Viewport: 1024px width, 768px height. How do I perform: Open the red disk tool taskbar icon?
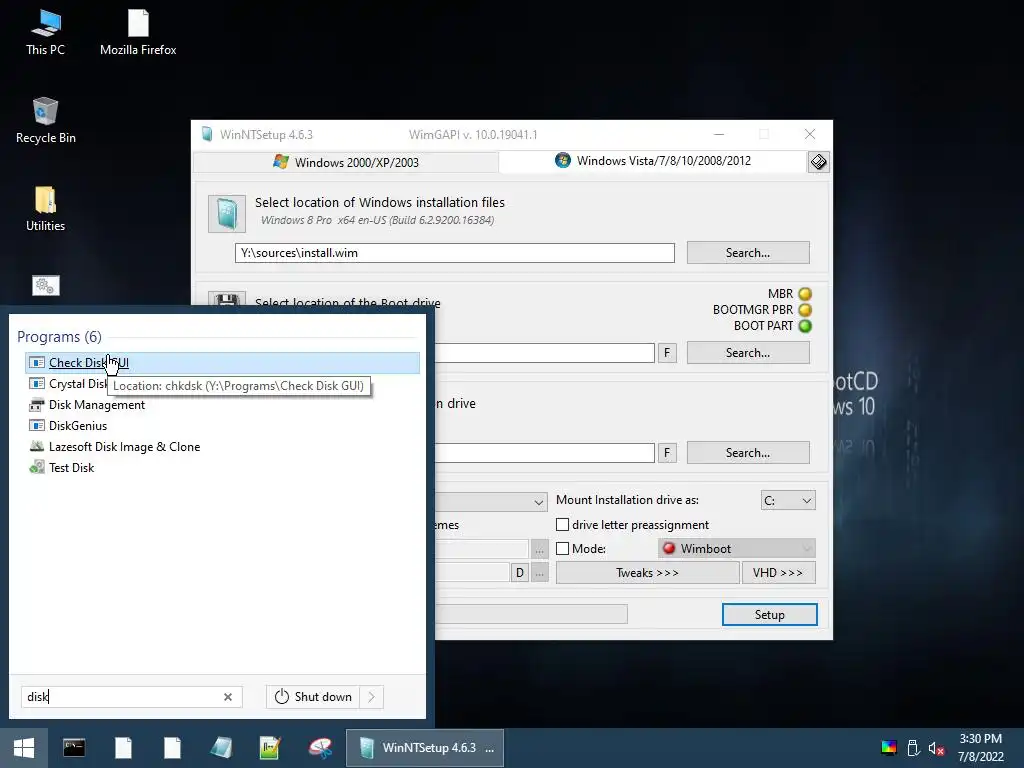tap(320, 748)
